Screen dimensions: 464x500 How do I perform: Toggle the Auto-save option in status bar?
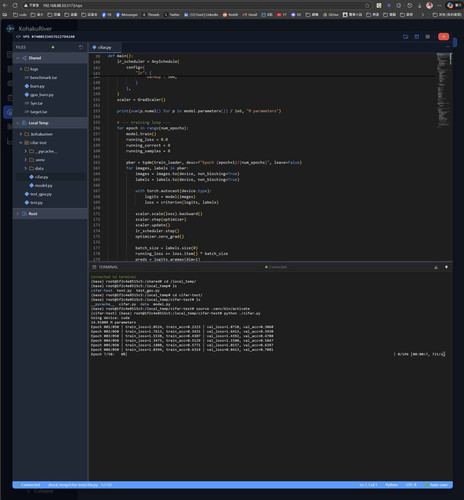(437, 485)
